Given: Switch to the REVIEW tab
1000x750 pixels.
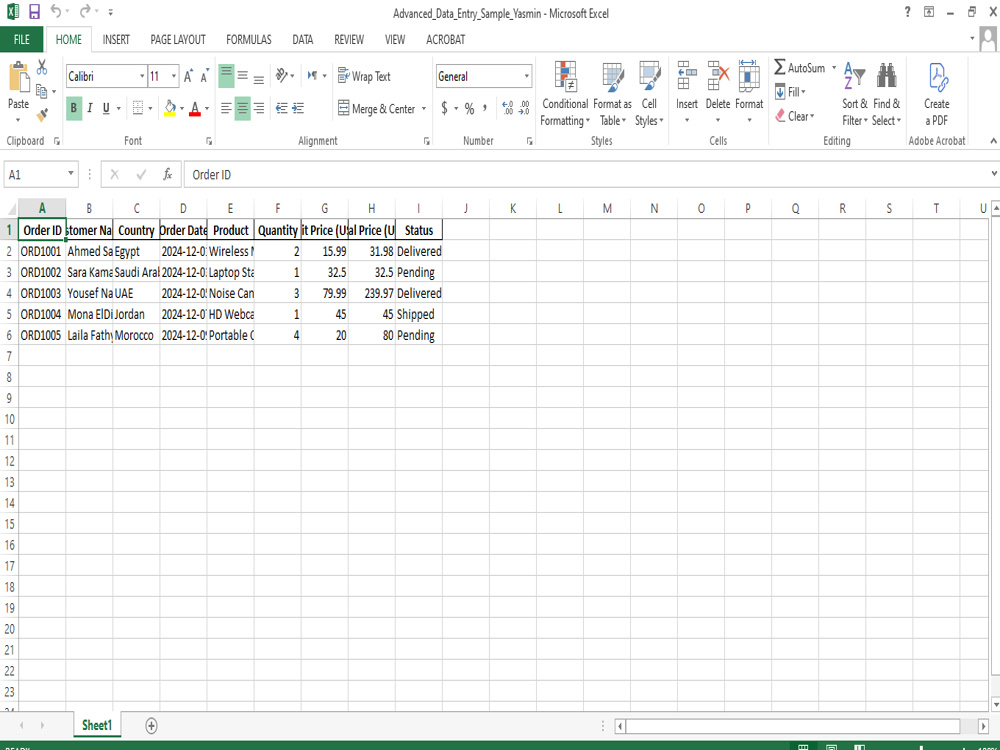Looking at the screenshot, I should tap(349, 40).
